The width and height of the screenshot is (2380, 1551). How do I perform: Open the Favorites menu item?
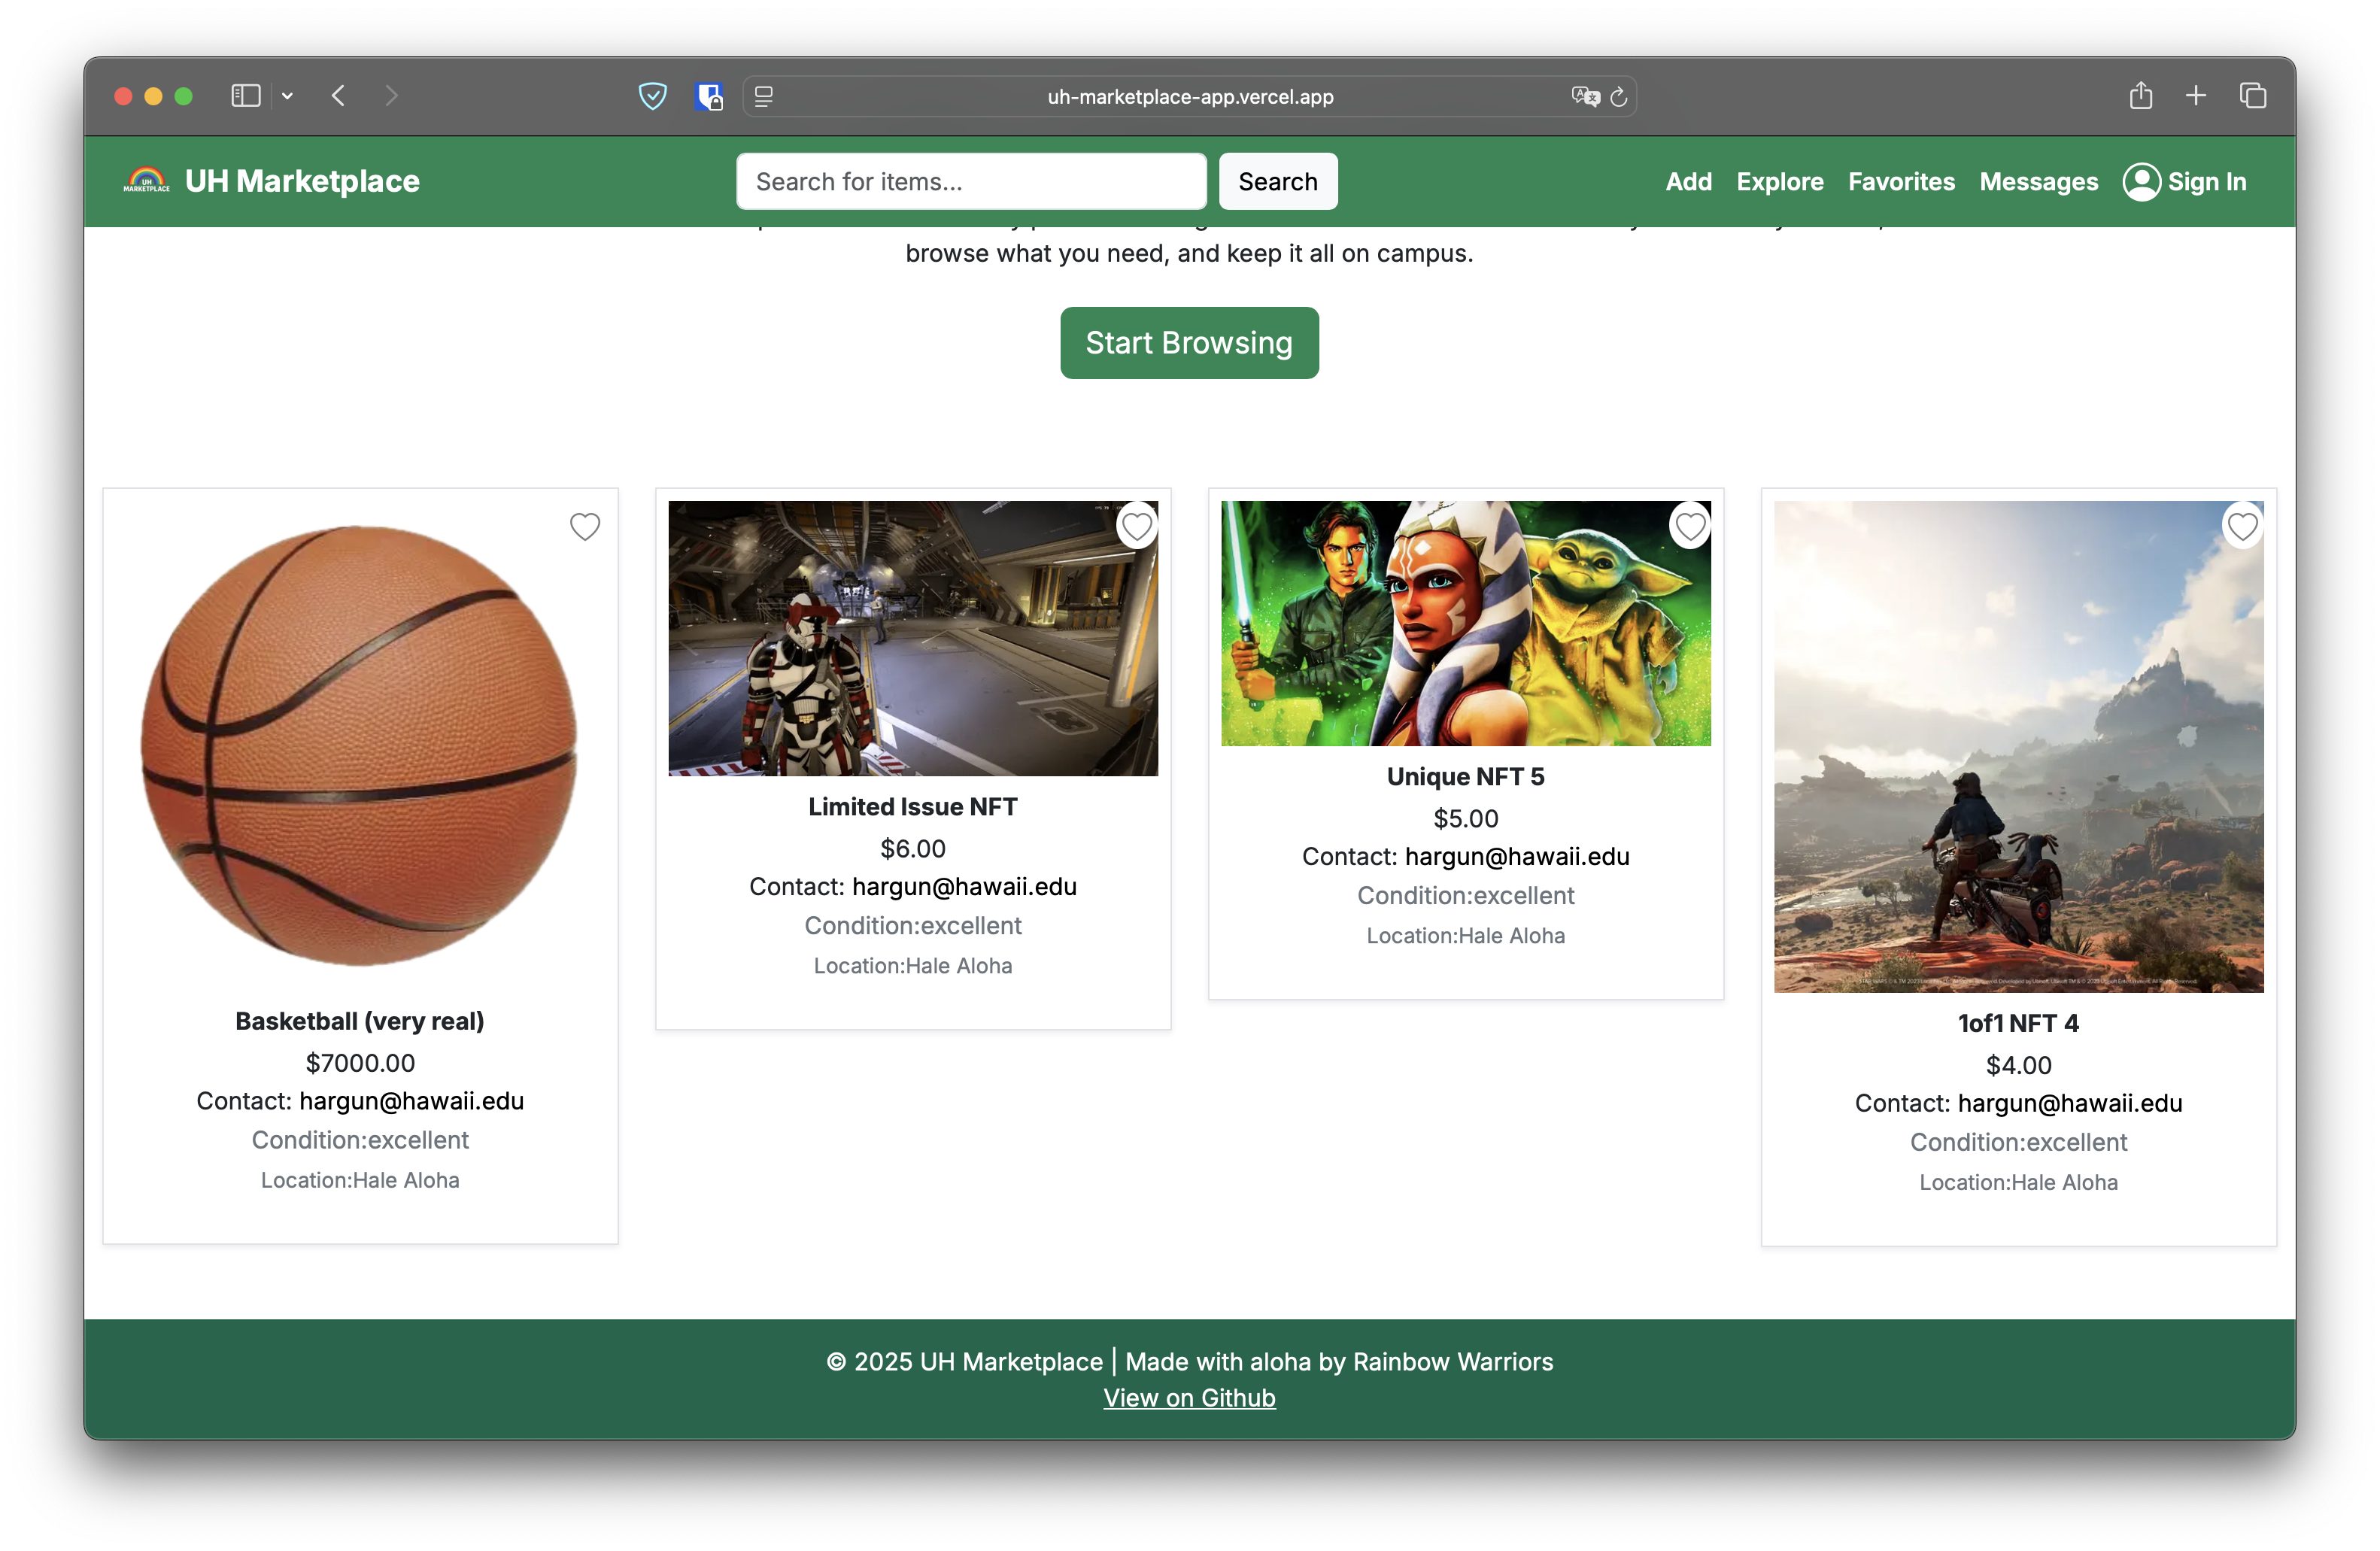coord(1901,182)
